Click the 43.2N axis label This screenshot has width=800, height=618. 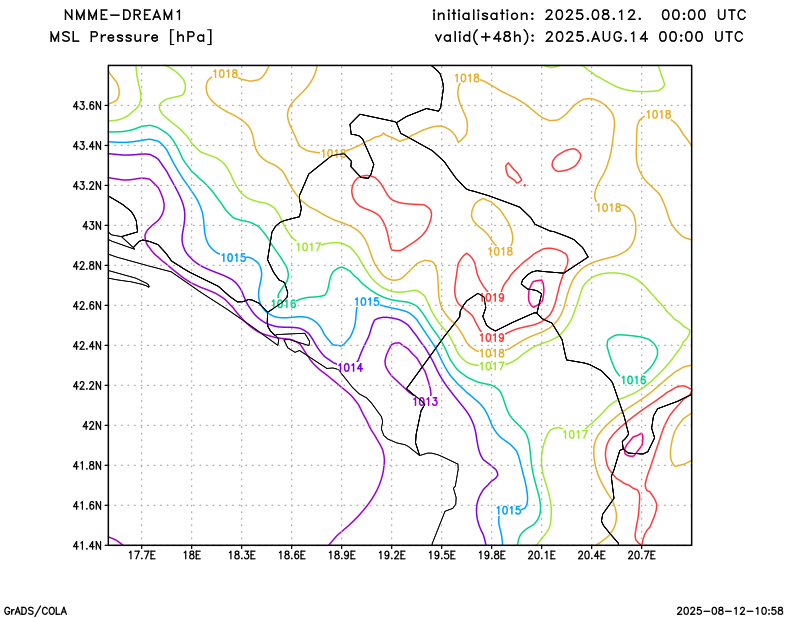[x=87, y=186]
